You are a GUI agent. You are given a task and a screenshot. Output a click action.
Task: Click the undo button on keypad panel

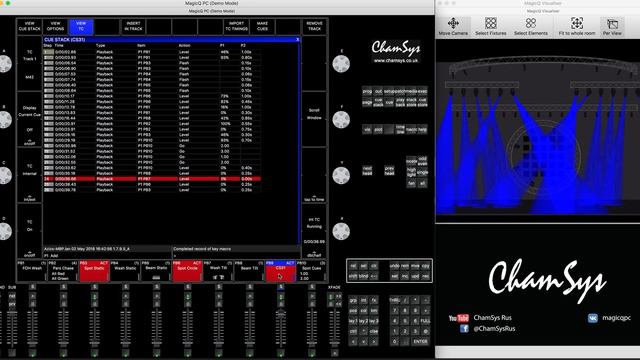[x=394, y=266]
